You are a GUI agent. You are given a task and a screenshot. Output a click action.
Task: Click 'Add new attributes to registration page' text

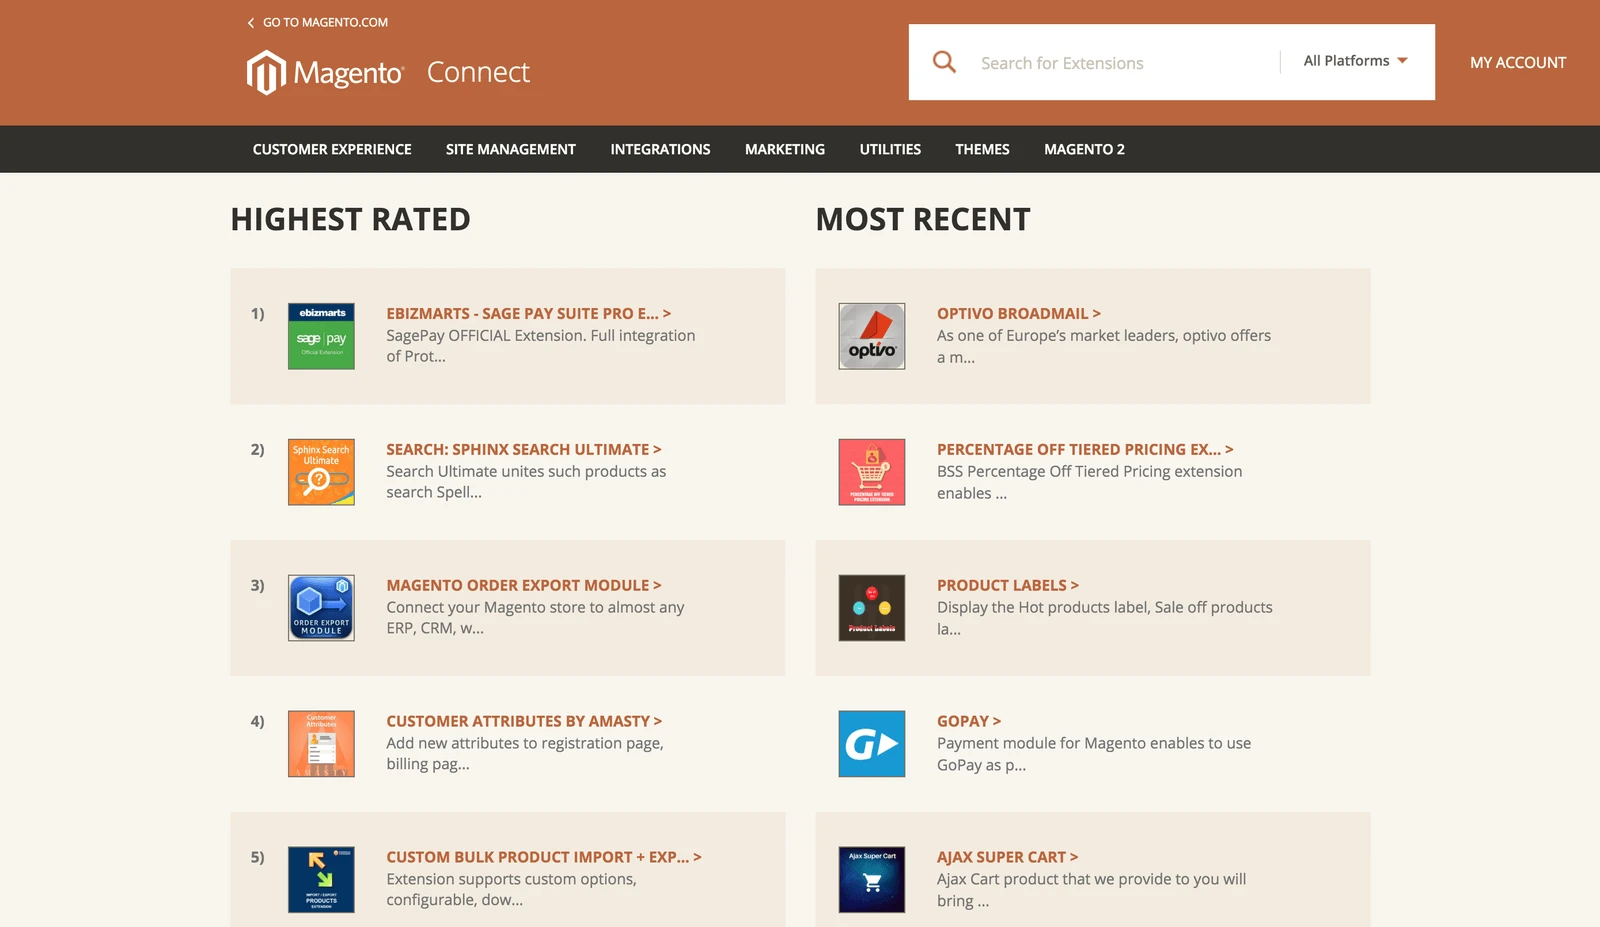[x=525, y=754]
